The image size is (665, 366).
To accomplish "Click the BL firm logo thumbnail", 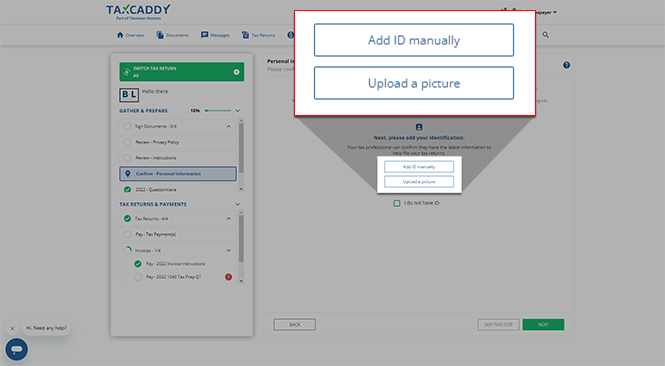I will (x=129, y=95).
